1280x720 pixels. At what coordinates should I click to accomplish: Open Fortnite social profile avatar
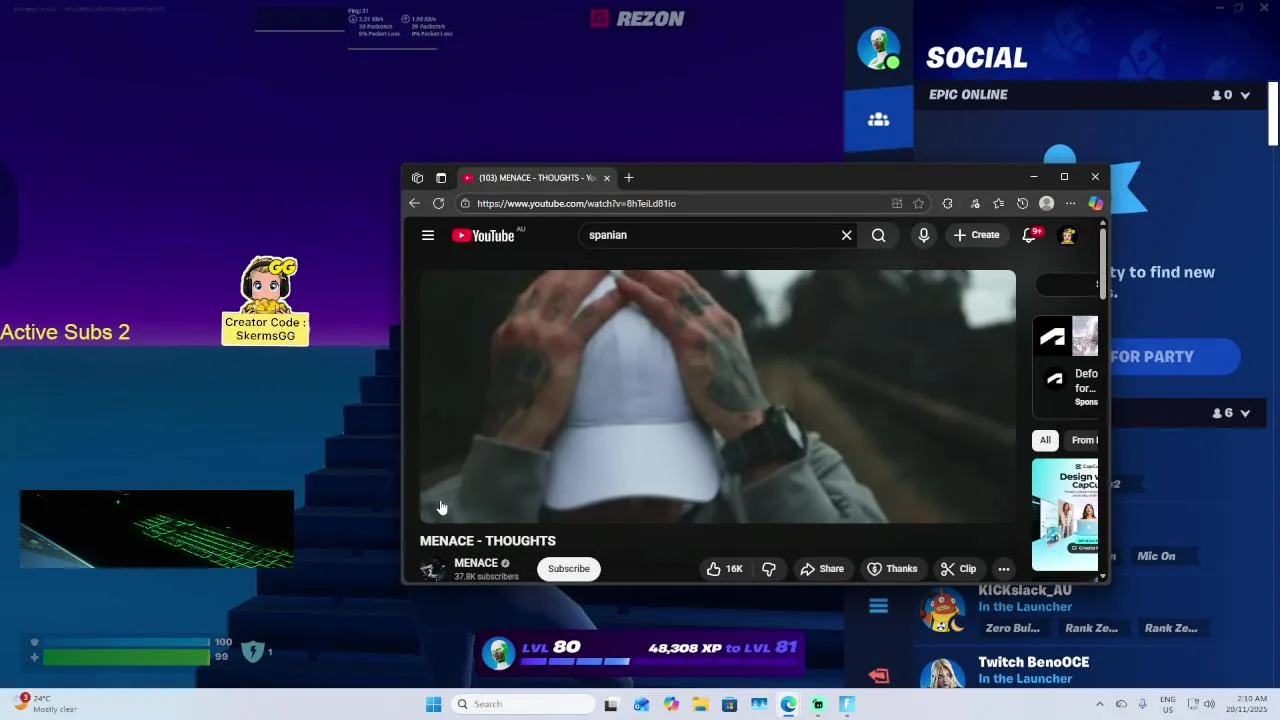[878, 49]
